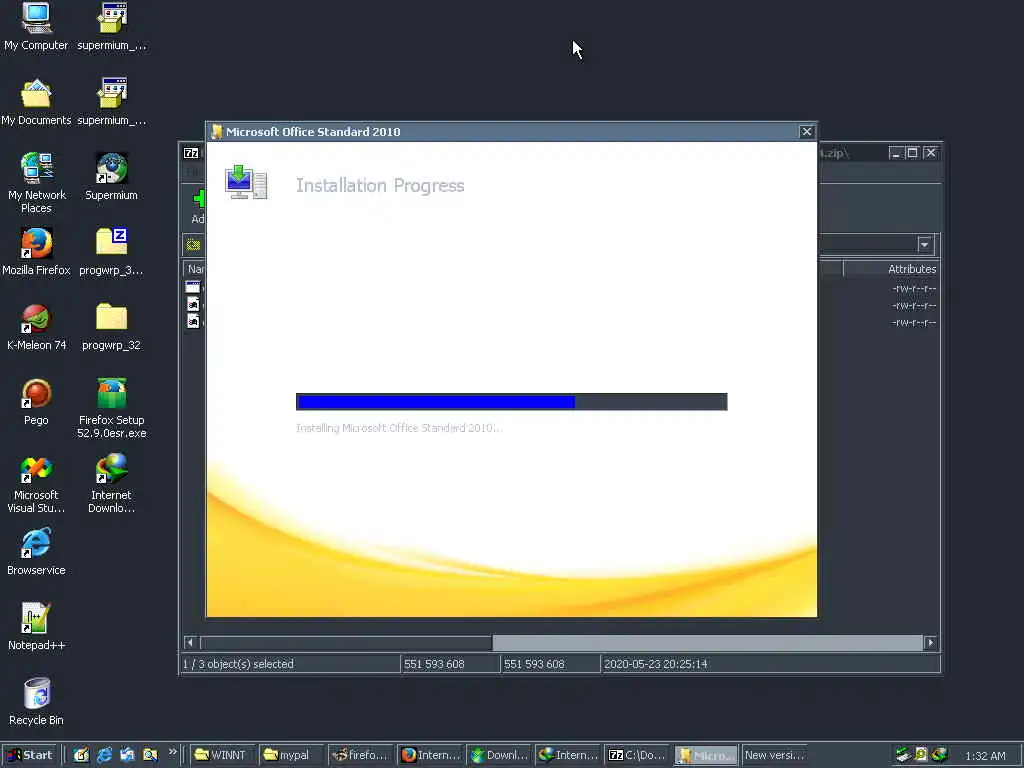The image size is (1024, 768).
Task: Select Firefox Setup 52.9.0esr.exe icon
Action: coord(112,408)
